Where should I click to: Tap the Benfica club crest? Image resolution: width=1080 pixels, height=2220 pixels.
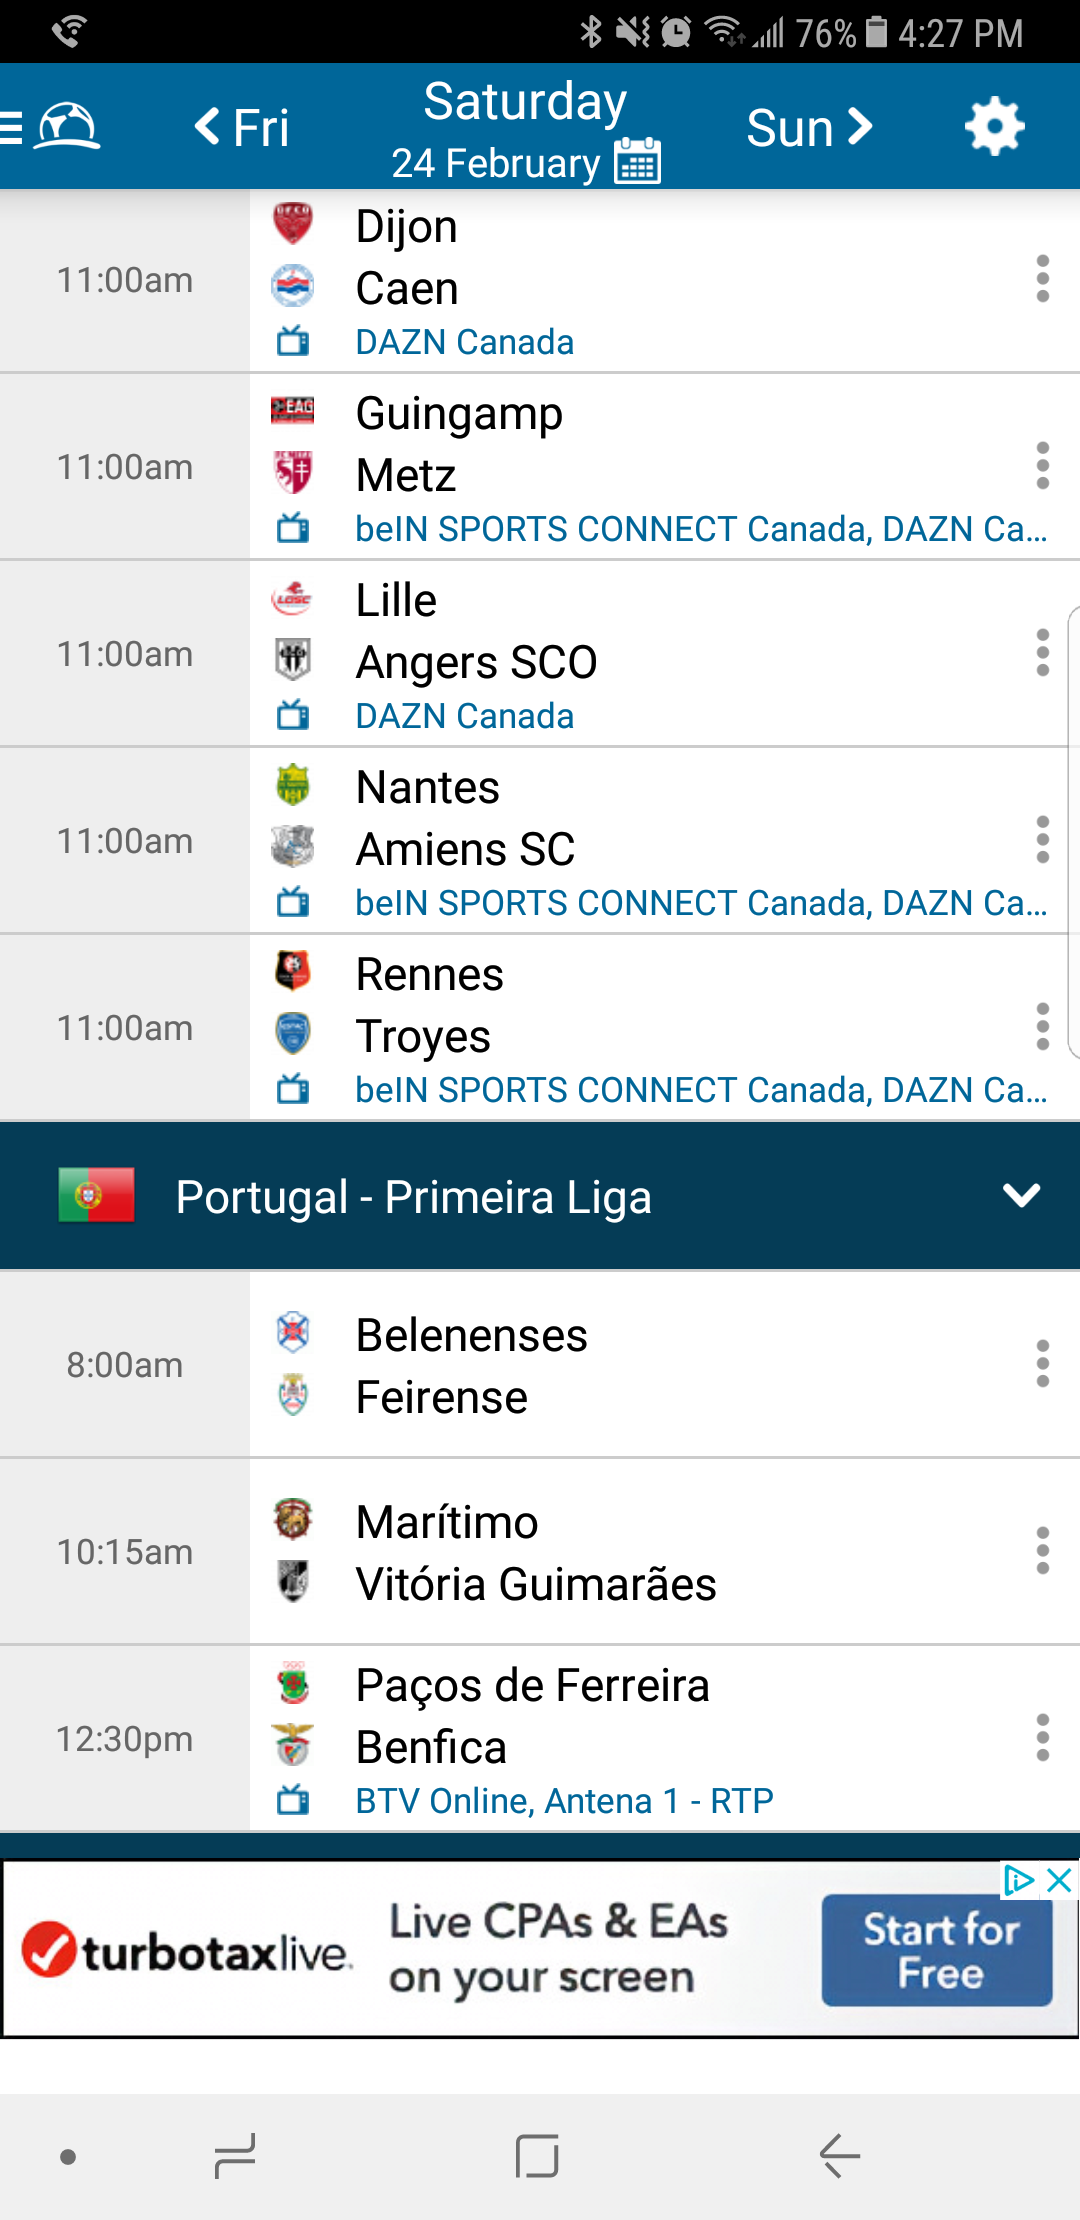pyautogui.click(x=293, y=1745)
